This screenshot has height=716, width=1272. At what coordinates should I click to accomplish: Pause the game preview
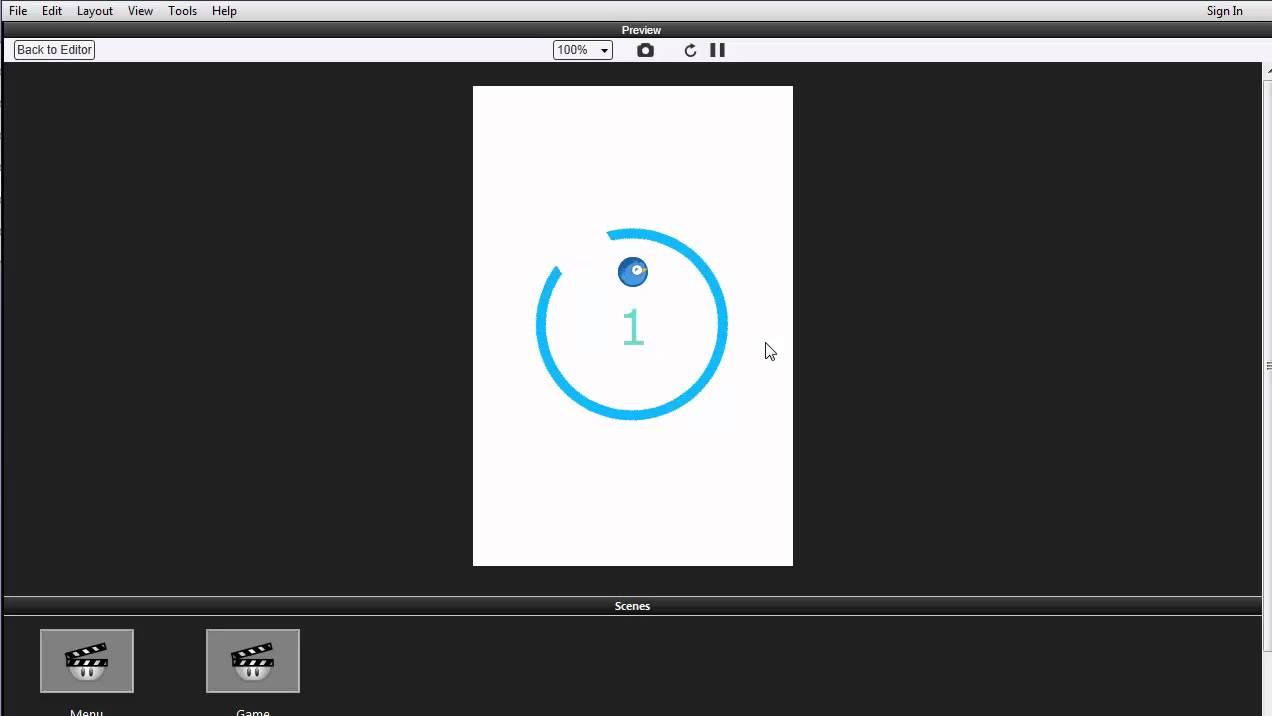[717, 50]
